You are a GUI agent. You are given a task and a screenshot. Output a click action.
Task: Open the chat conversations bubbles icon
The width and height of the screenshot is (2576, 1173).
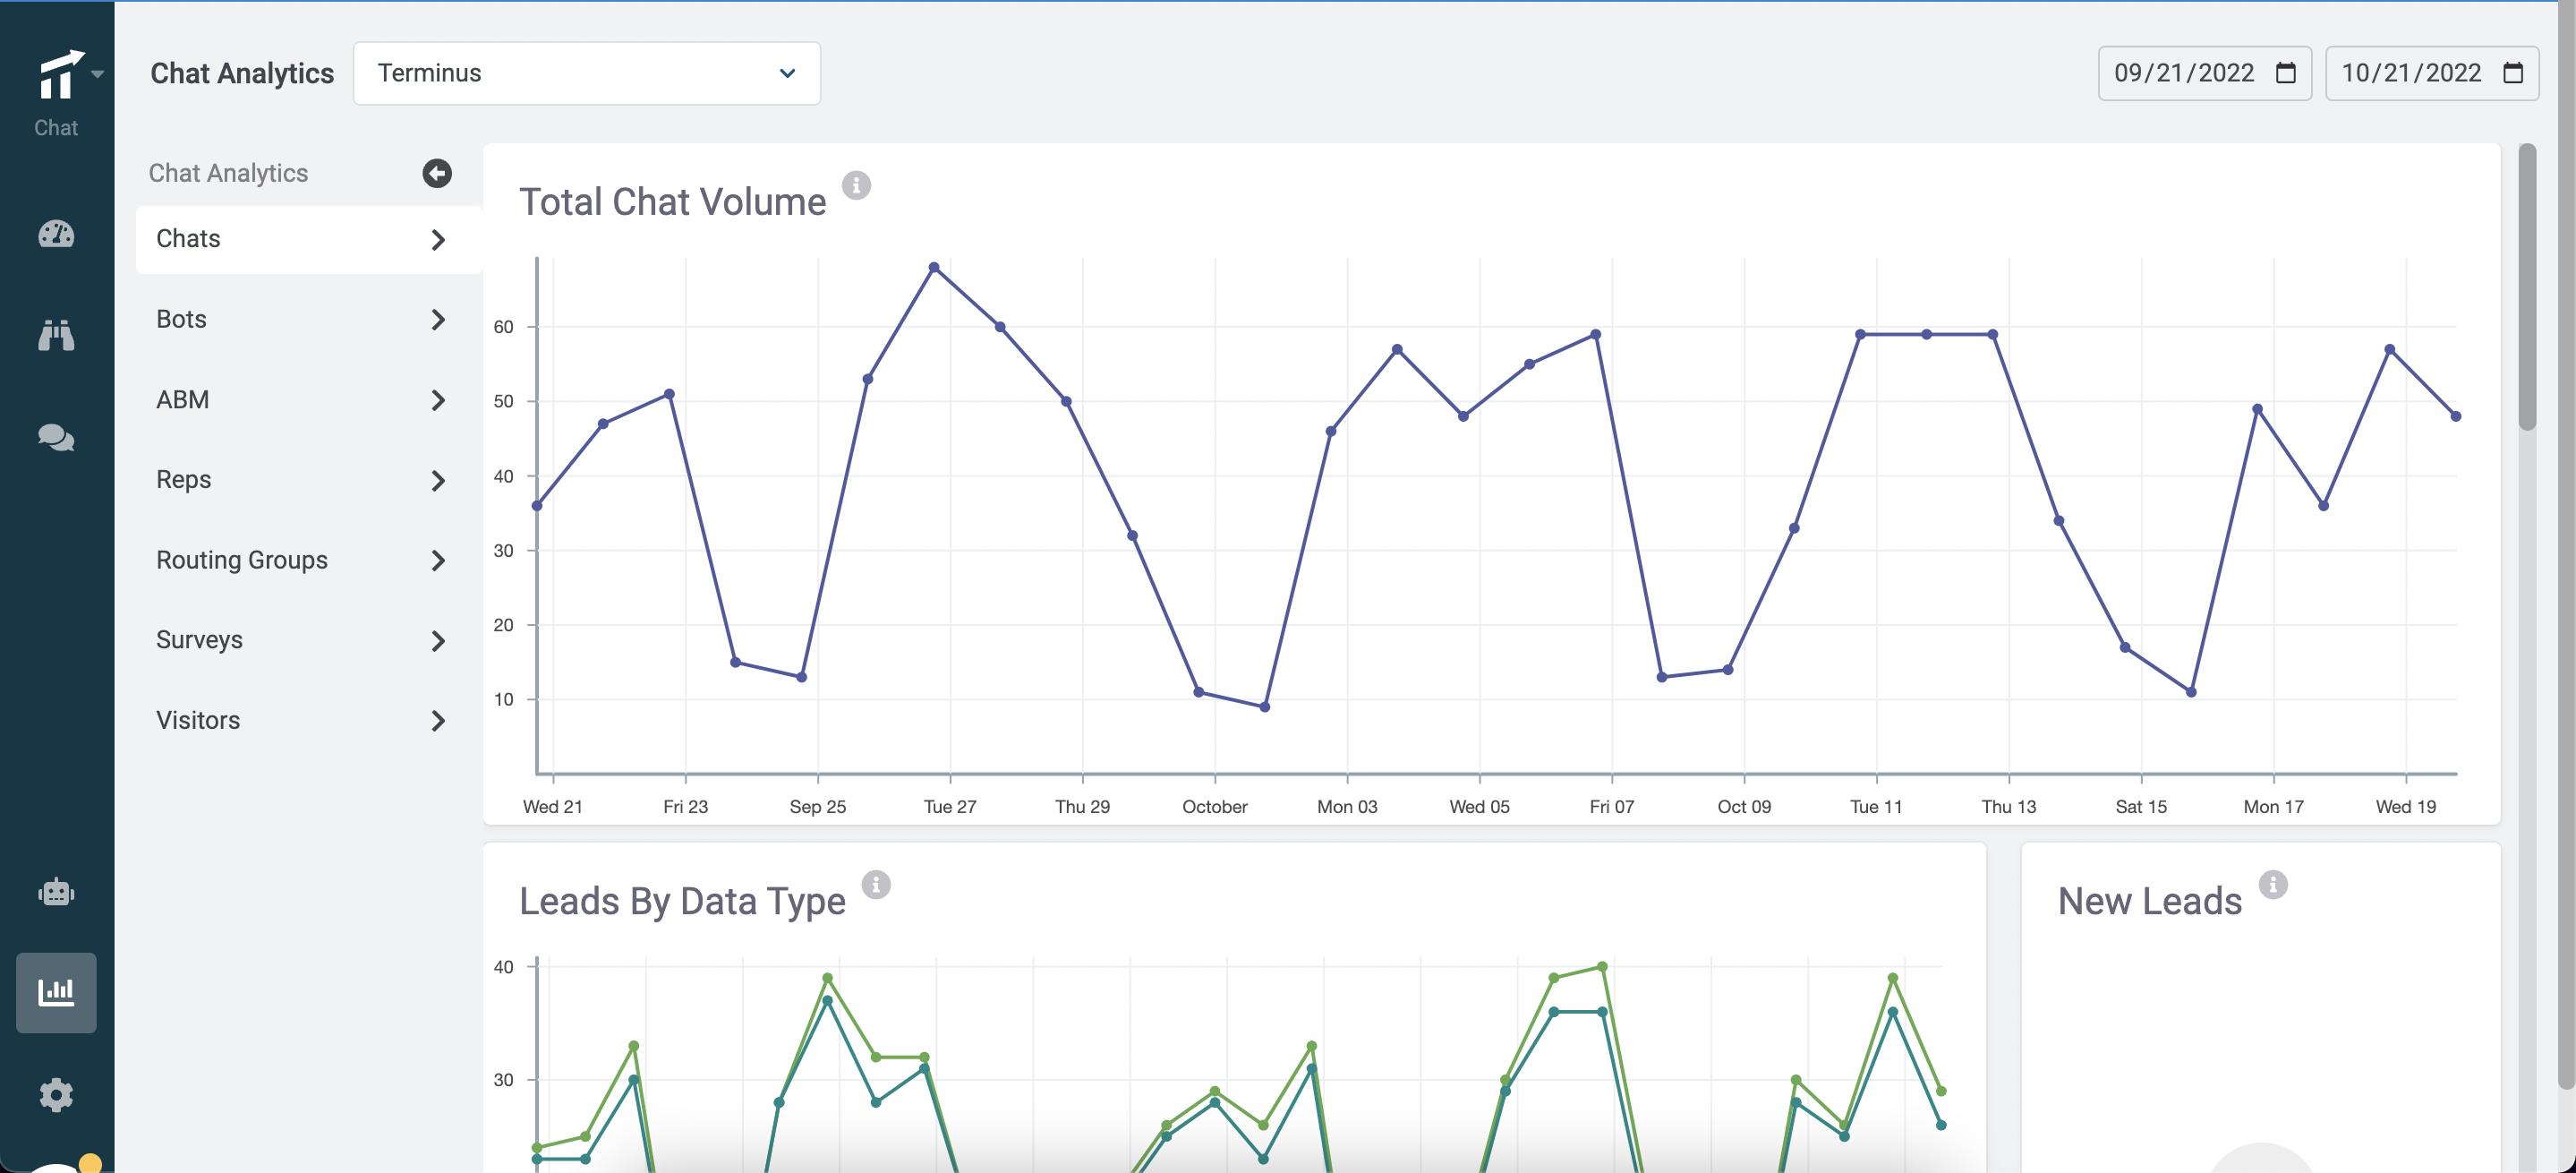point(56,437)
